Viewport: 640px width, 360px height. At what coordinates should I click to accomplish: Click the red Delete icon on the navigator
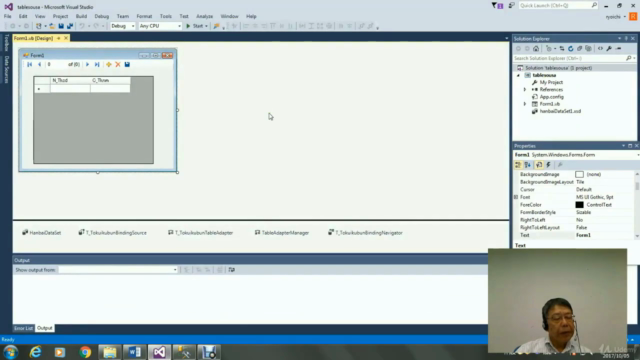coord(118,64)
